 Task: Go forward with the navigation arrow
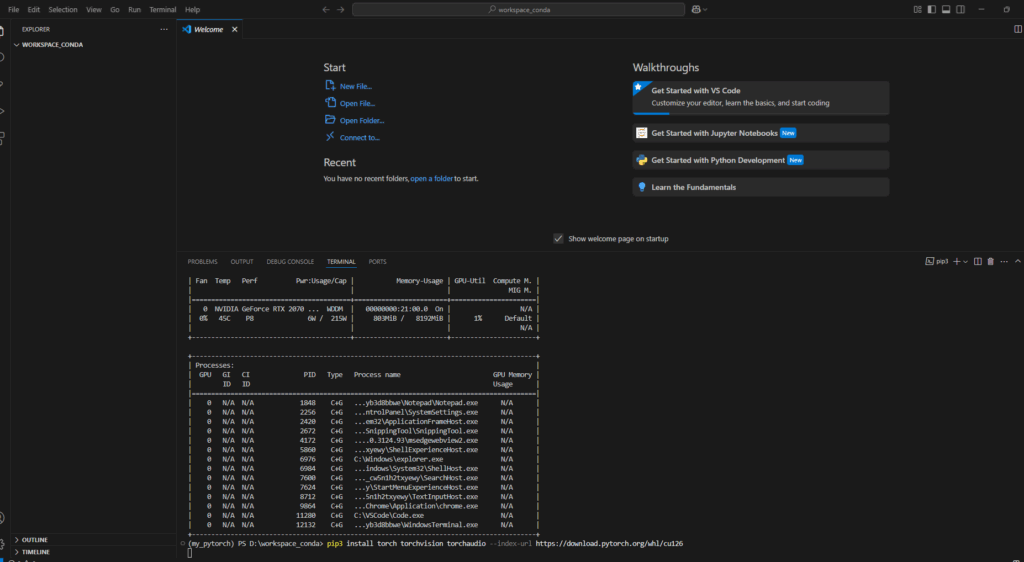point(340,10)
